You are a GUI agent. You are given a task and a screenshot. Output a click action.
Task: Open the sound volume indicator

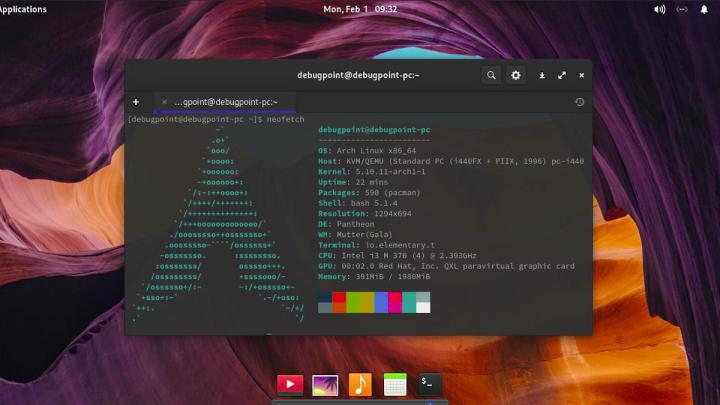(659, 9)
